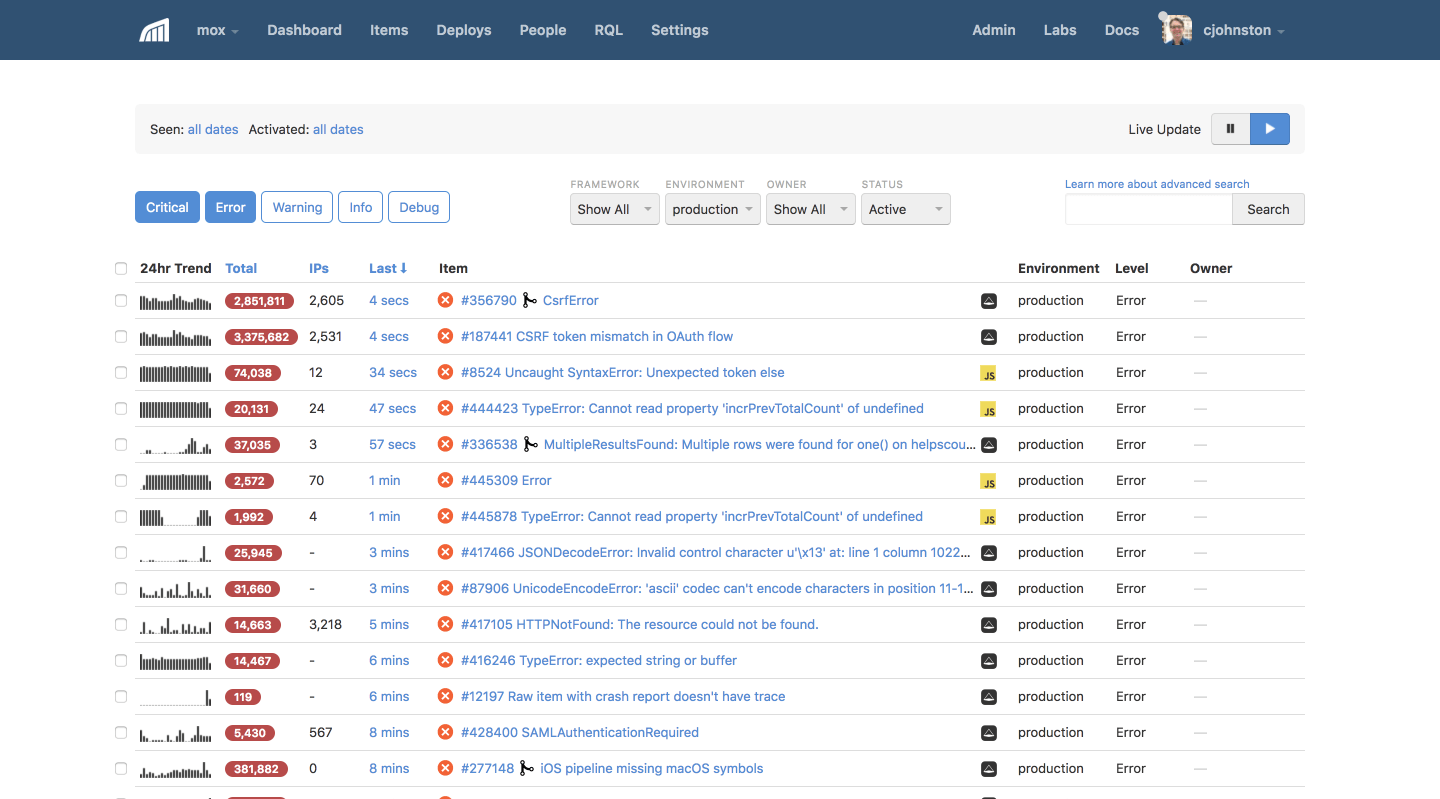Open the Learn more about advanced search link

point(1156,184)
